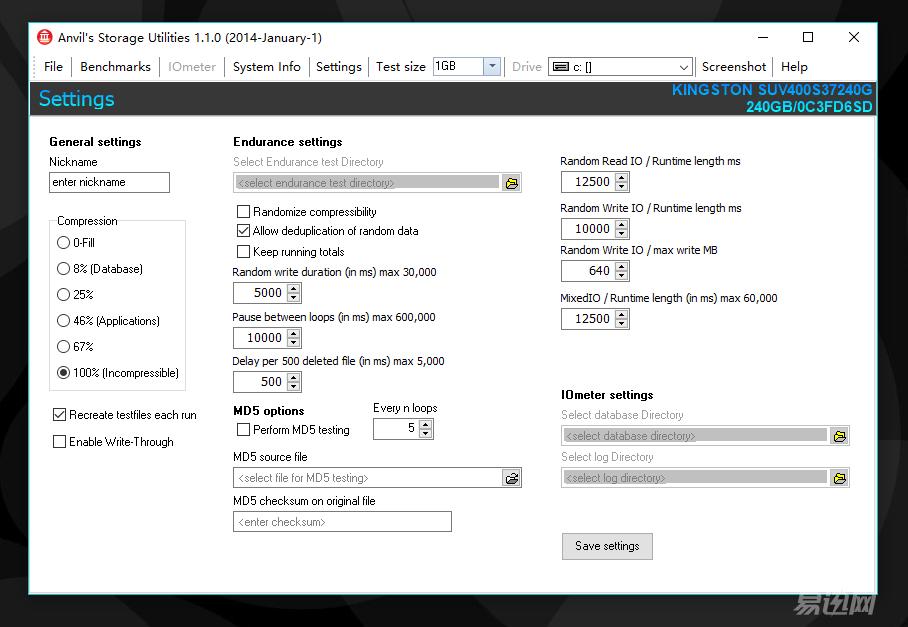Increase Delay per 500 deleted file value

294,378
